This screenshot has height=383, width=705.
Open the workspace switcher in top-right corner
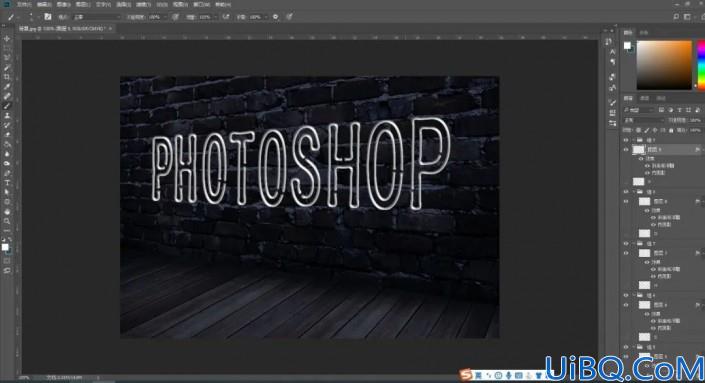(x=687, y=17)
